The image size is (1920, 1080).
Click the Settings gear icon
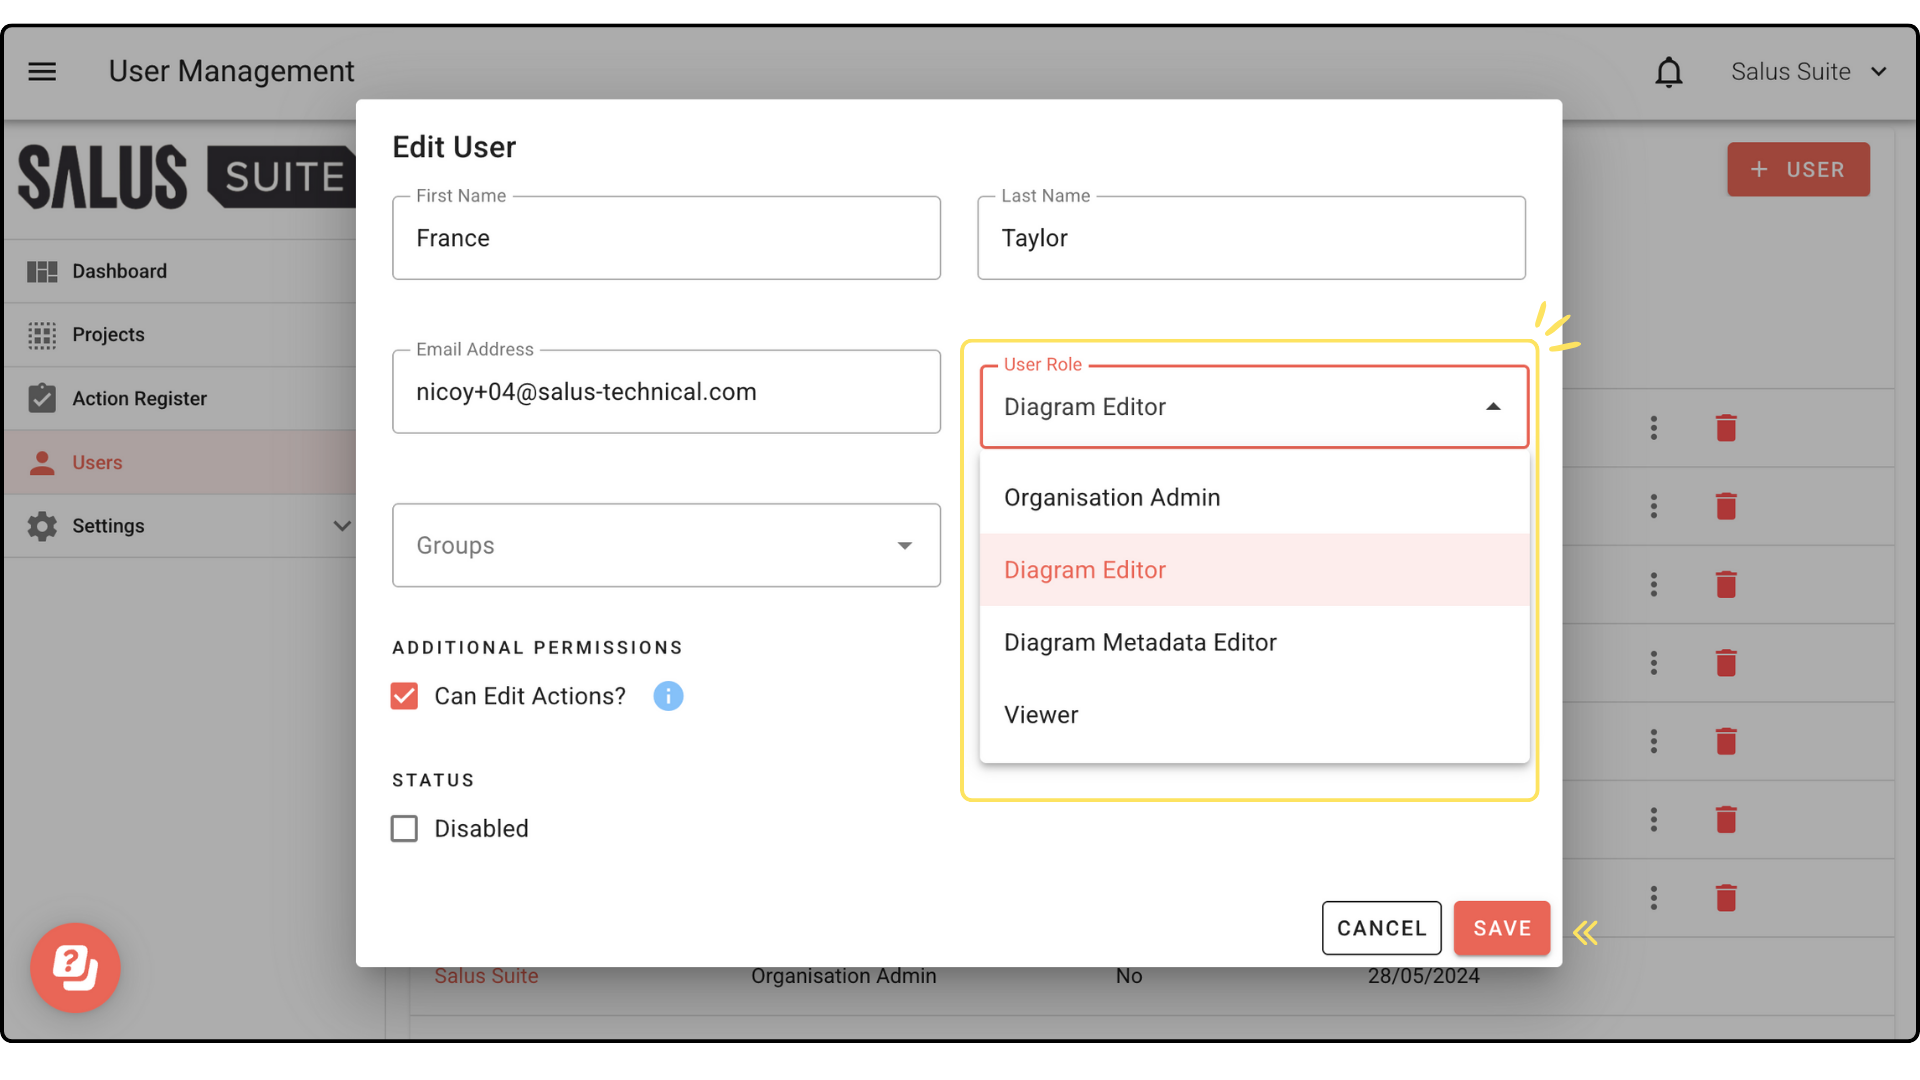tap(42, 526)
